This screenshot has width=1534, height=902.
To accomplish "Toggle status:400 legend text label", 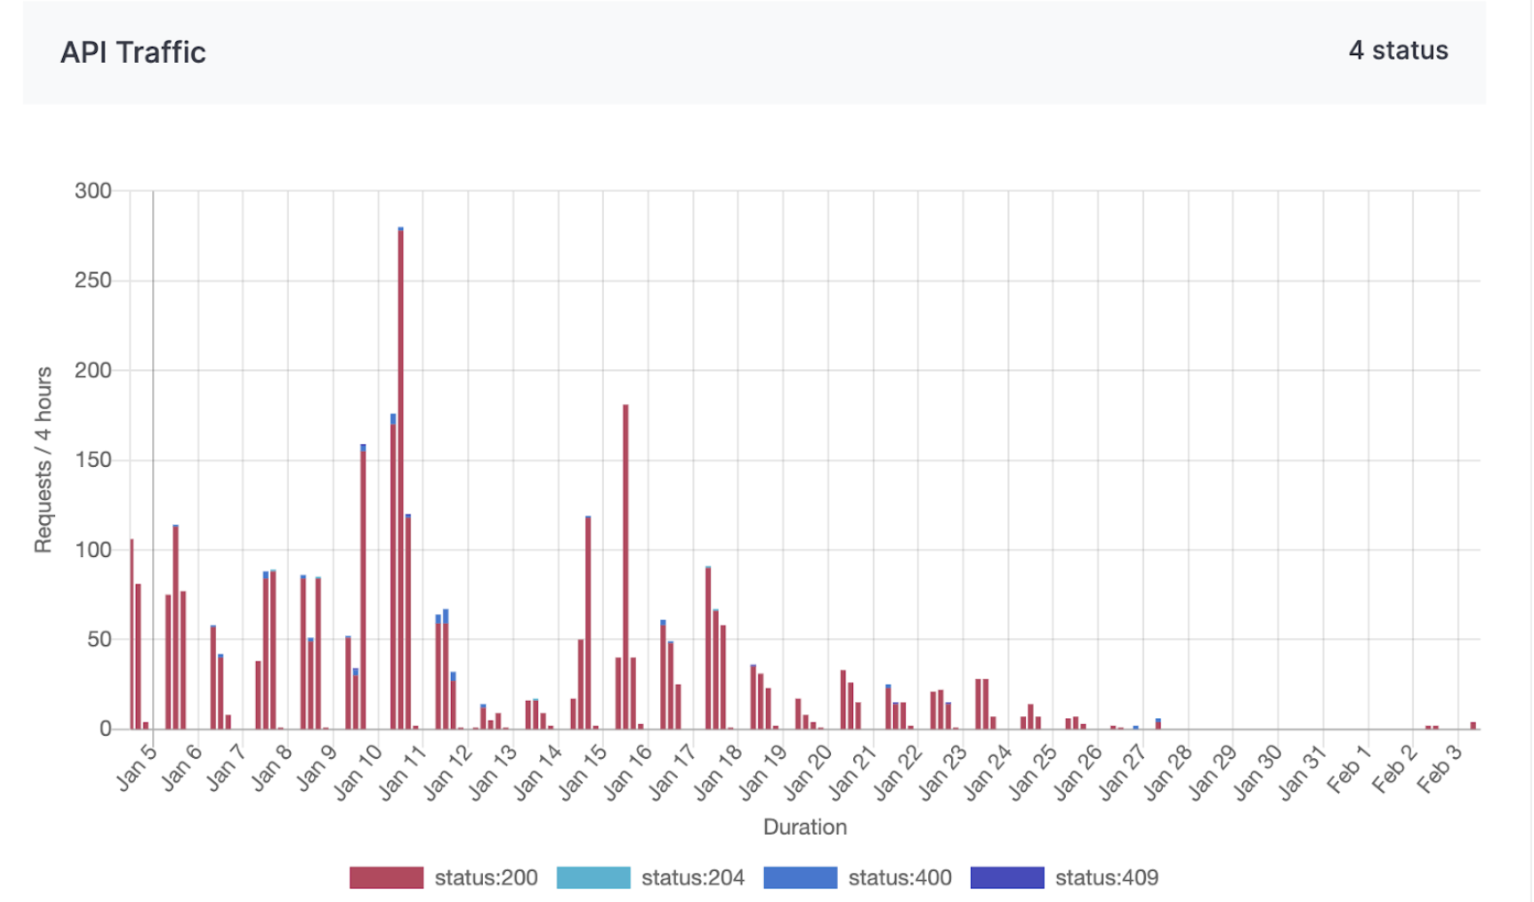I will (900, 878).
